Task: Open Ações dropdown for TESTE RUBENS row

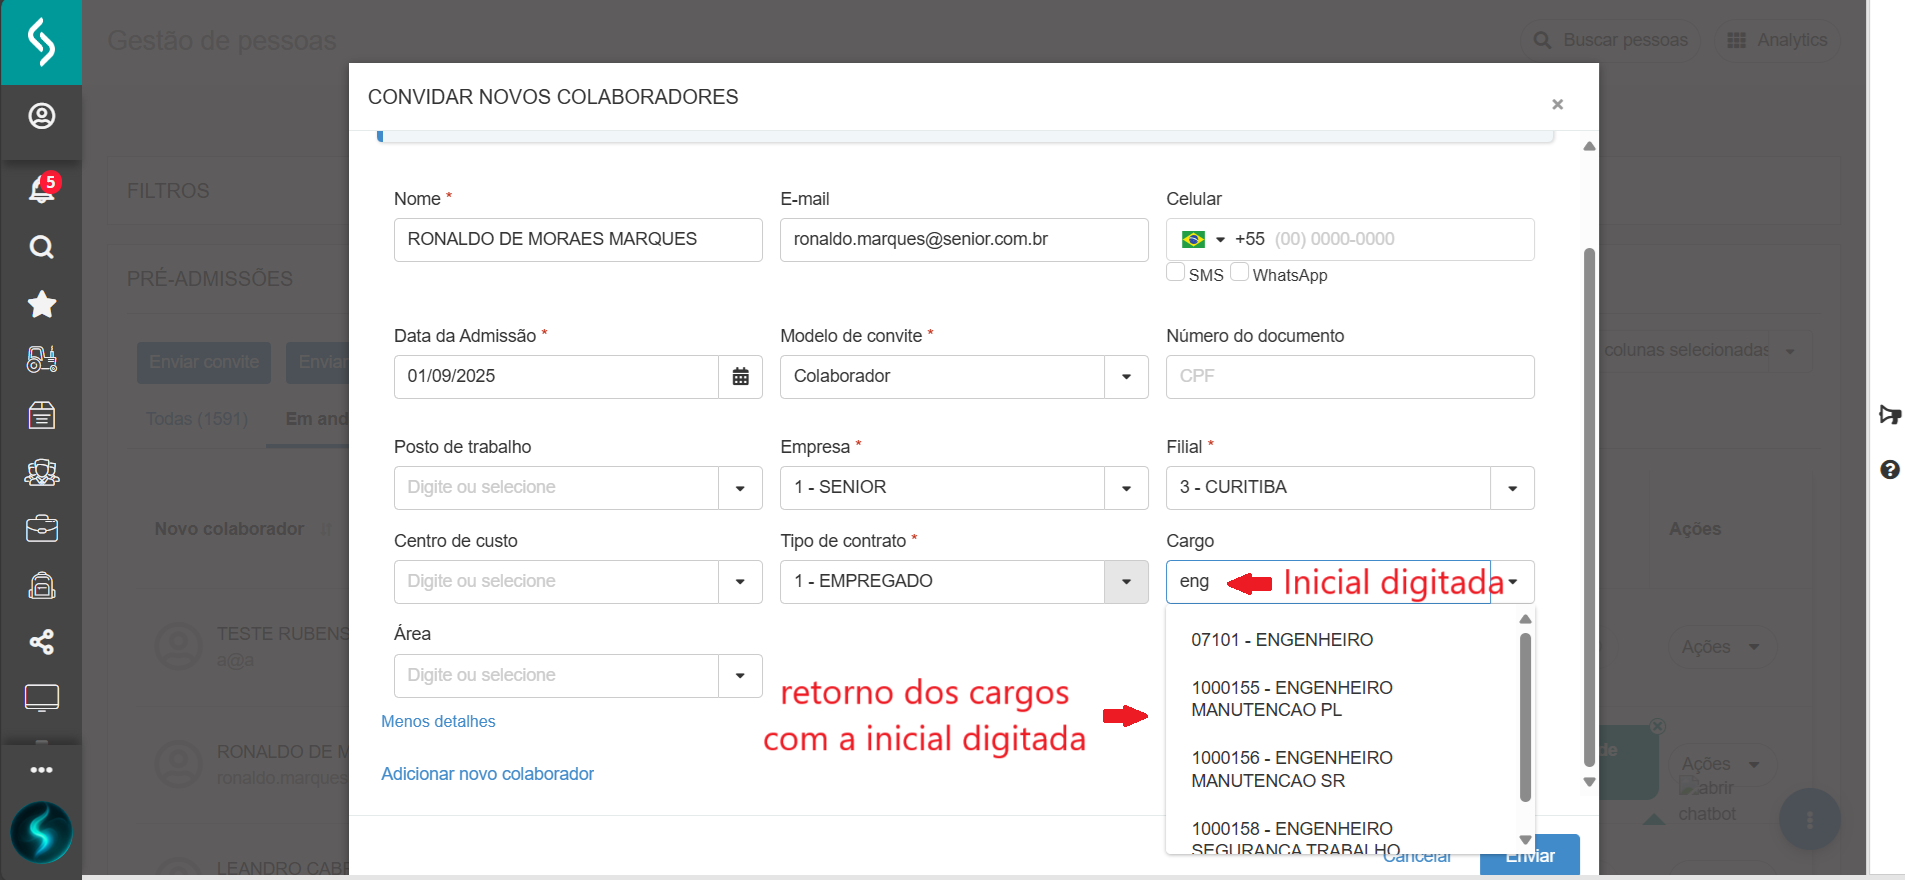Action: tap(1720, 647)
